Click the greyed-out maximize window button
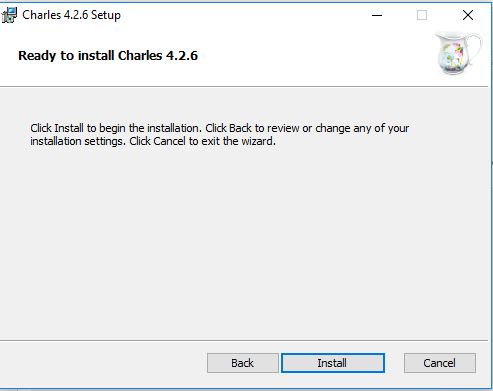493x391 pixels. pyautogui.click(x=422, y=15)
